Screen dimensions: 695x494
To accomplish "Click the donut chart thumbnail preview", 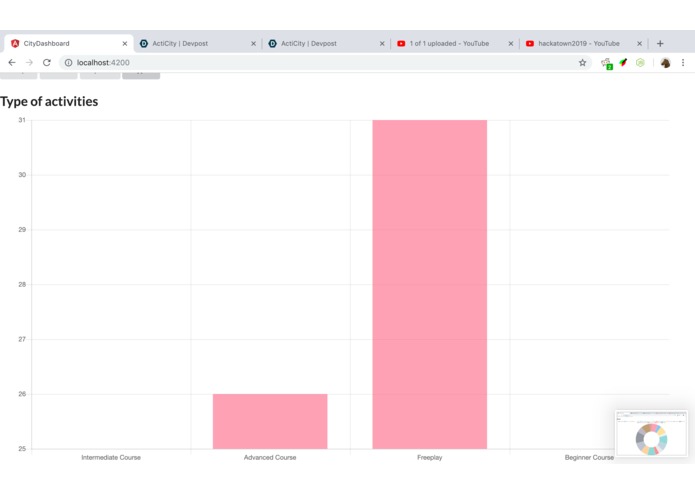I will [x=651, y=433].
